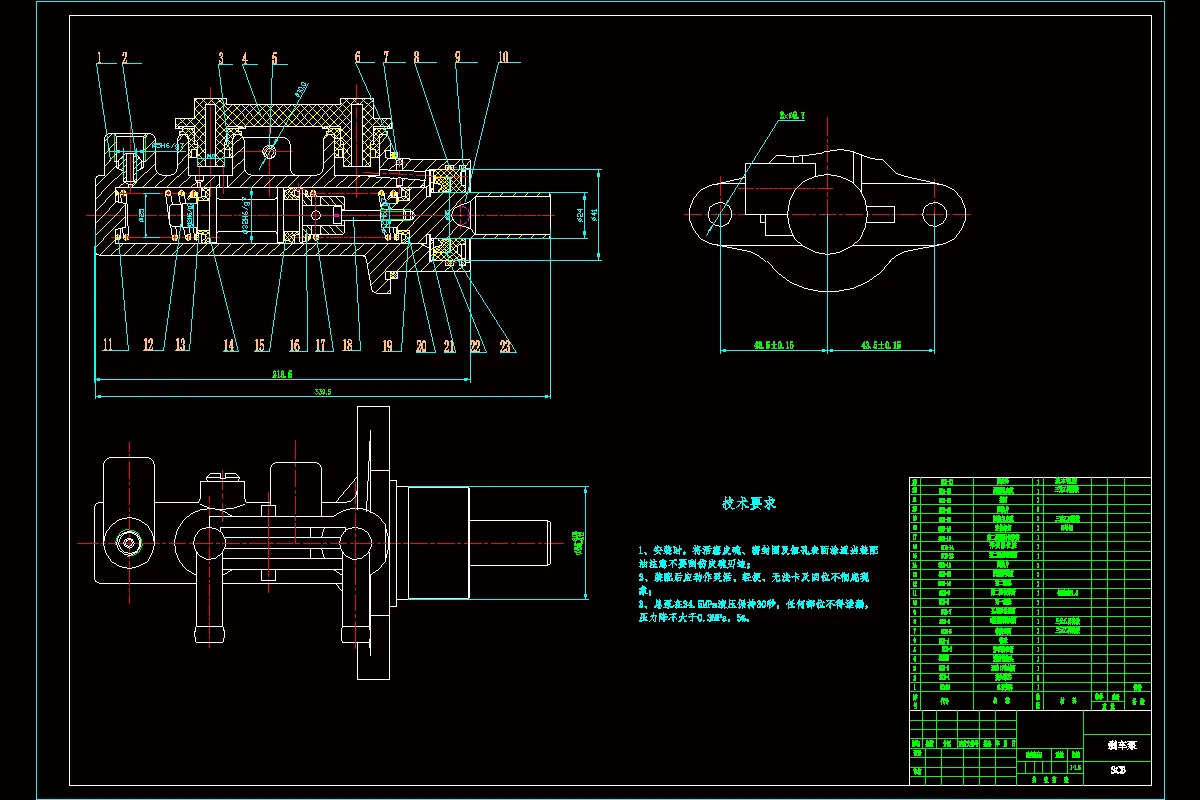The width and height of the screenshot is (1200, 800).
Task: Click part callout number 4
Action: tap(244, 58)
